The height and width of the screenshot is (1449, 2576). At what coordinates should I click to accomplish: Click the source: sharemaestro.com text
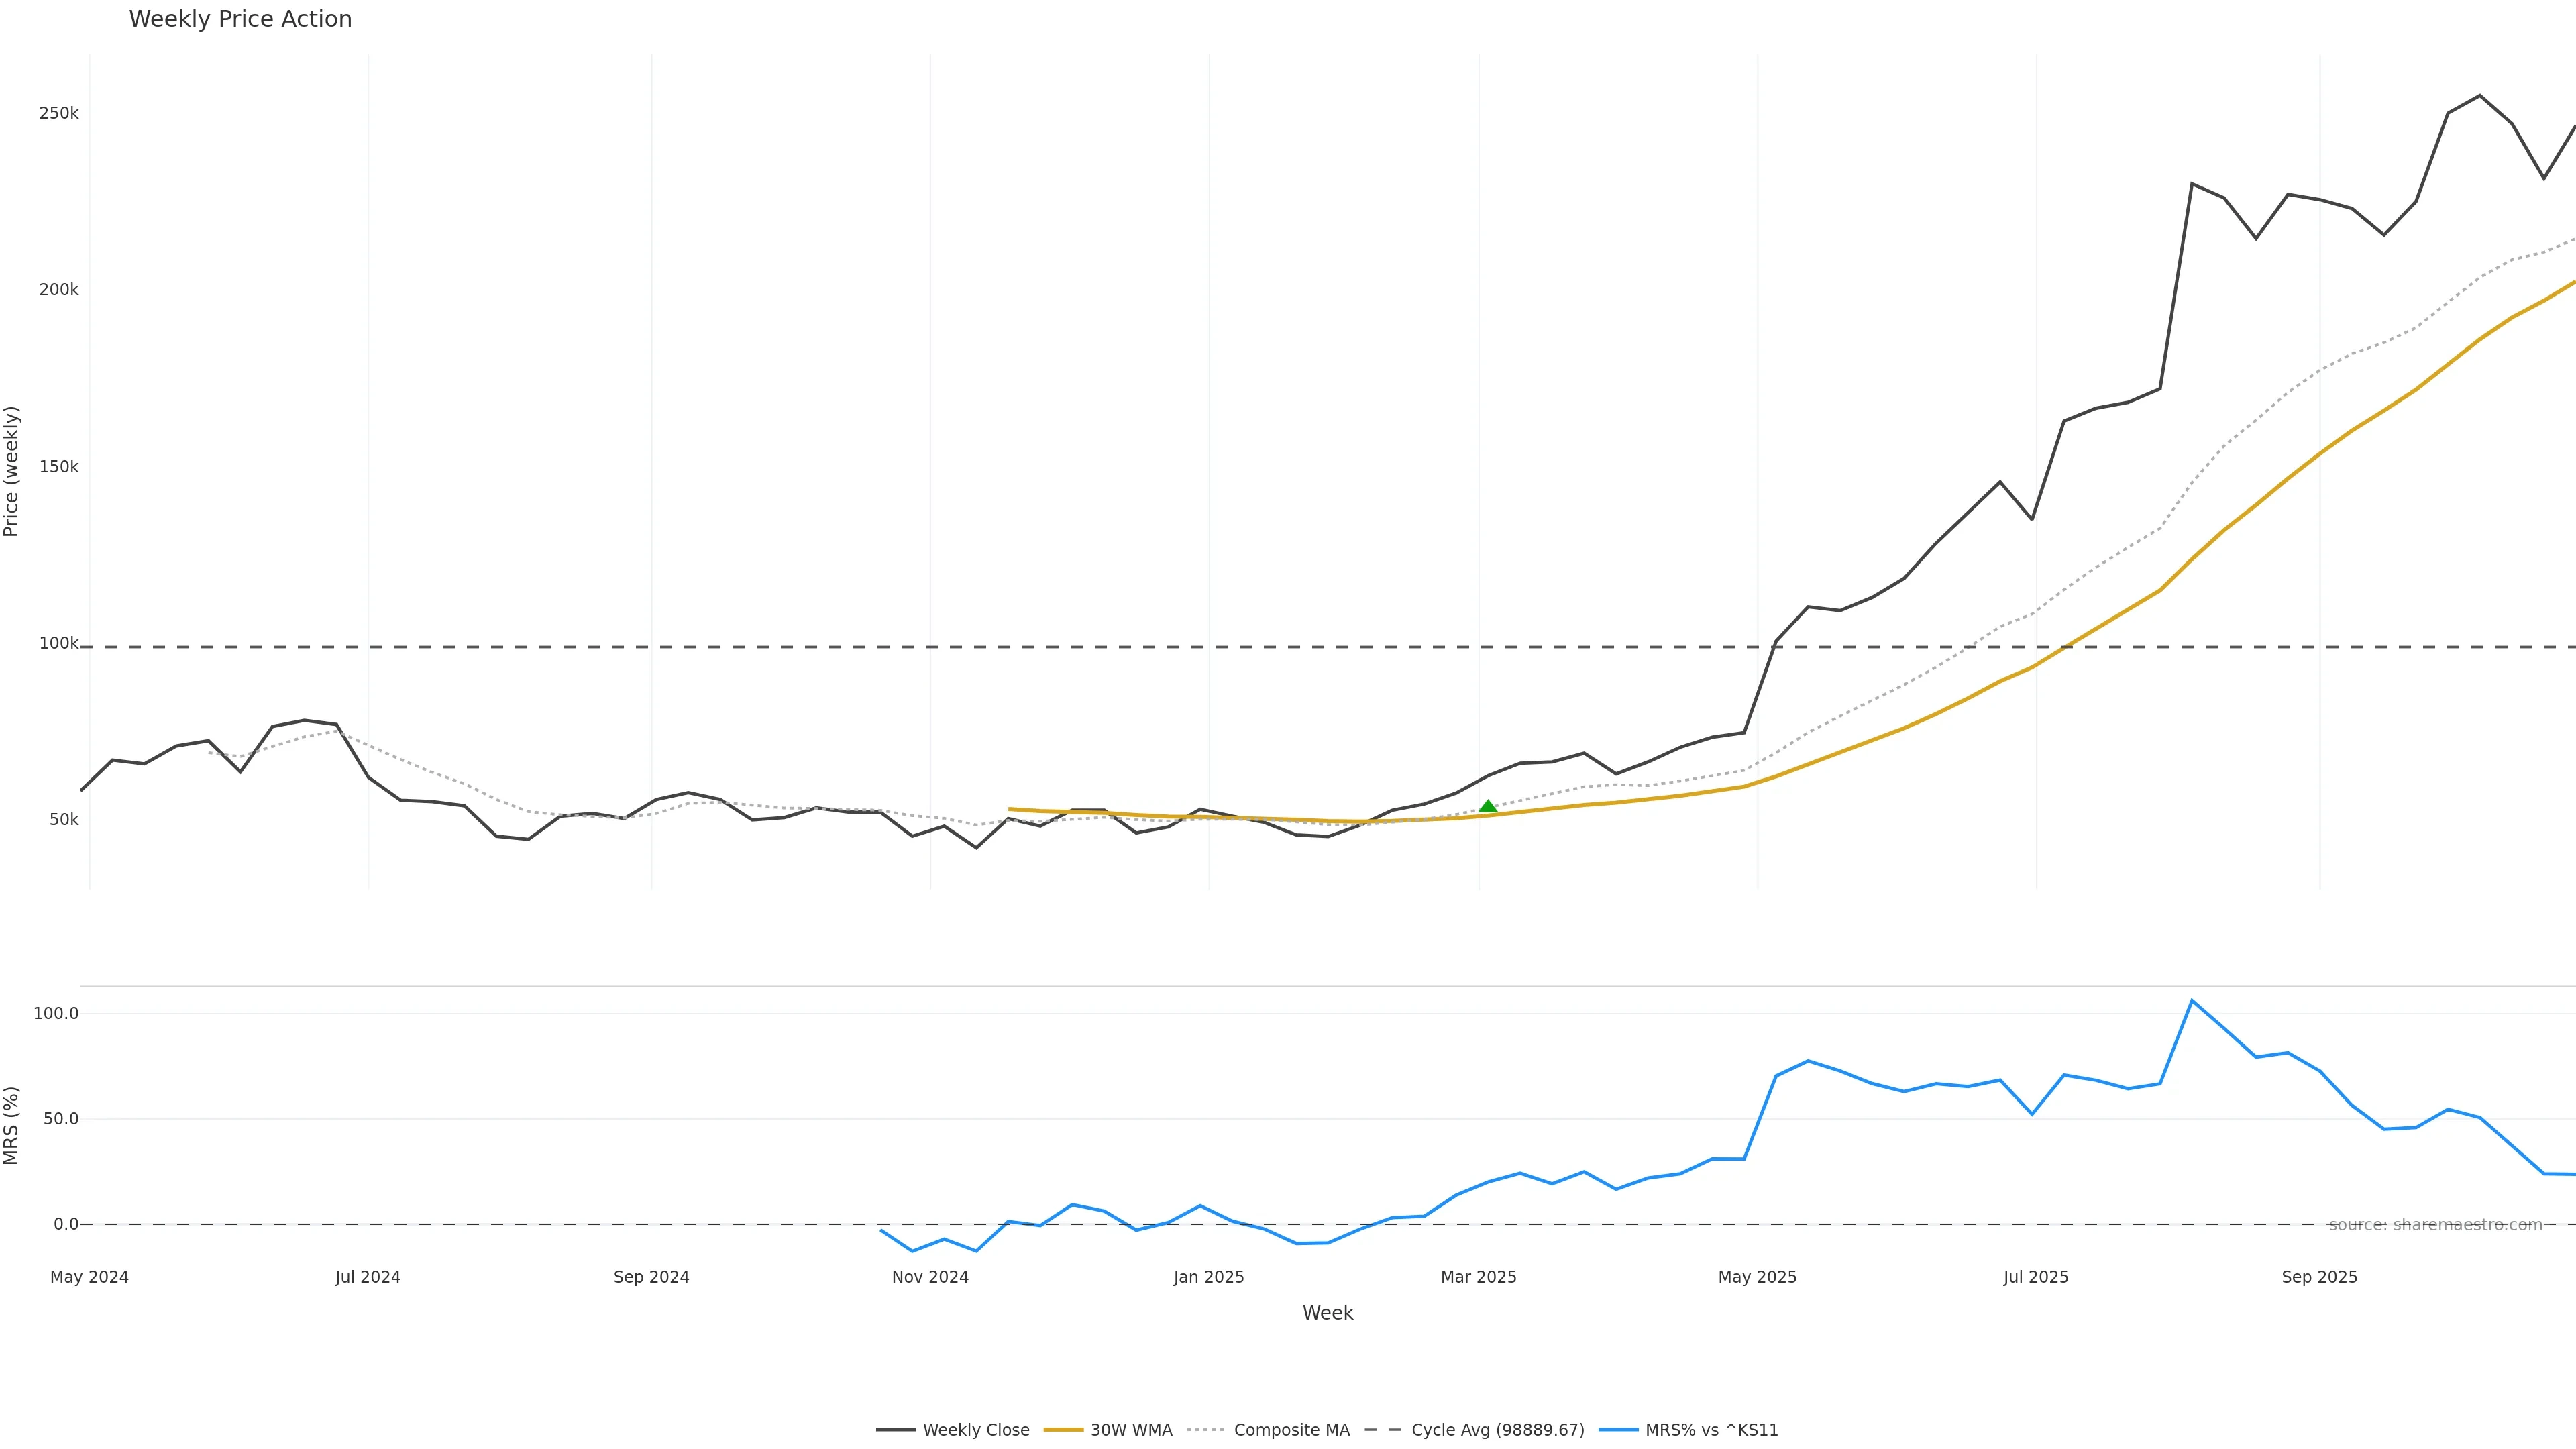tap(2435, 1225)
